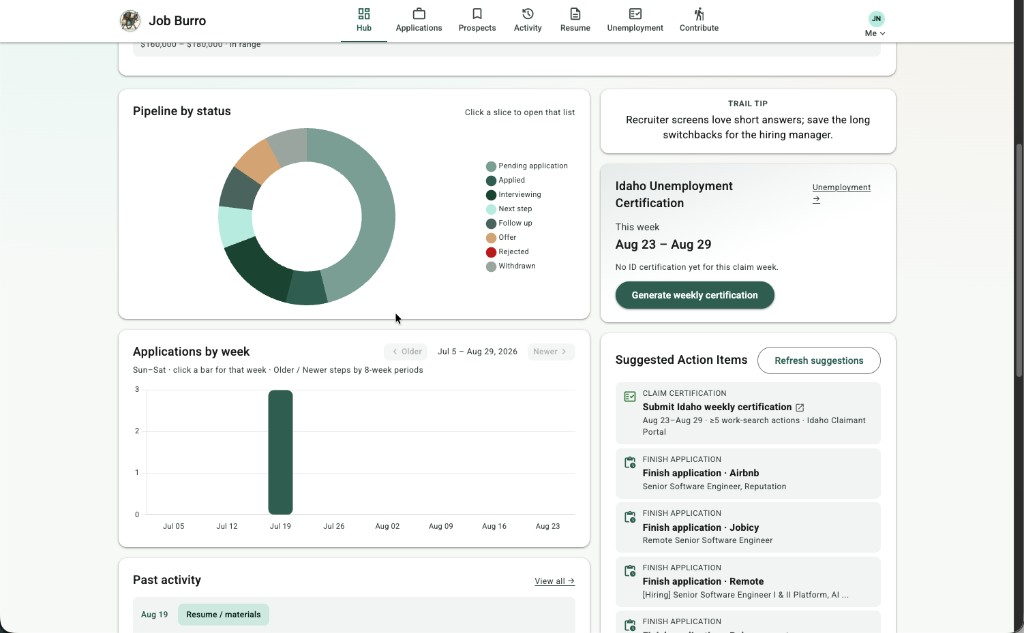Click the Unemployment checklist icon
This screenshot has width=1024, height=633.
click(x=635, y=14)
